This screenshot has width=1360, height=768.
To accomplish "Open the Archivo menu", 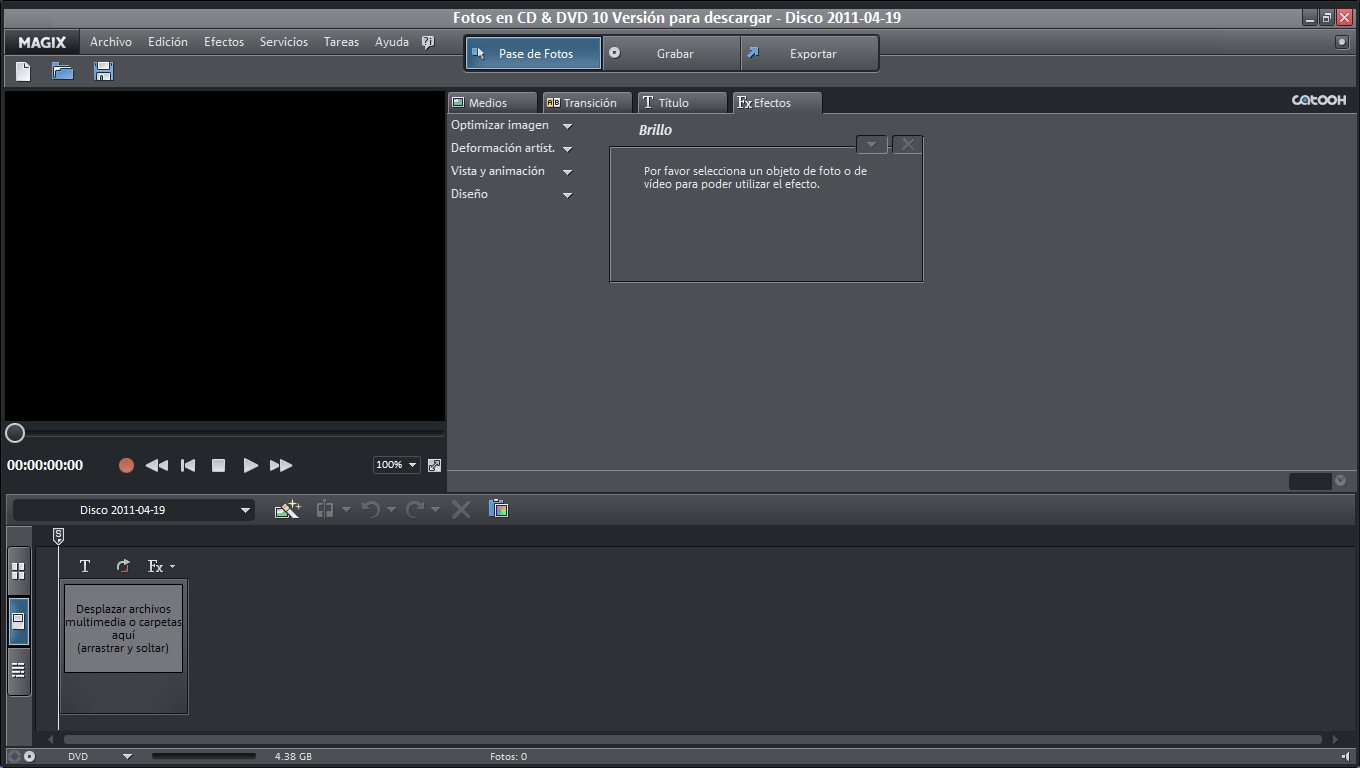I will (111, 42).
